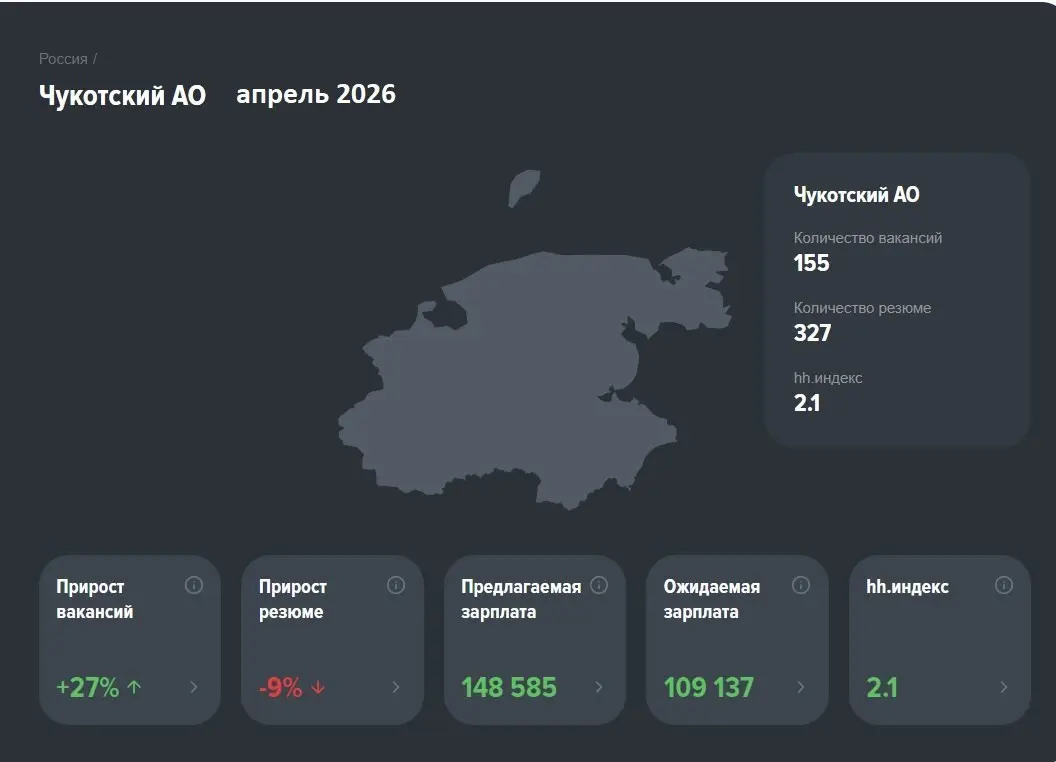This screenshot has height=762, width=1056.
Task: Click the white 2.1 hh.индекс value in side panel
Action: [807, 403]
